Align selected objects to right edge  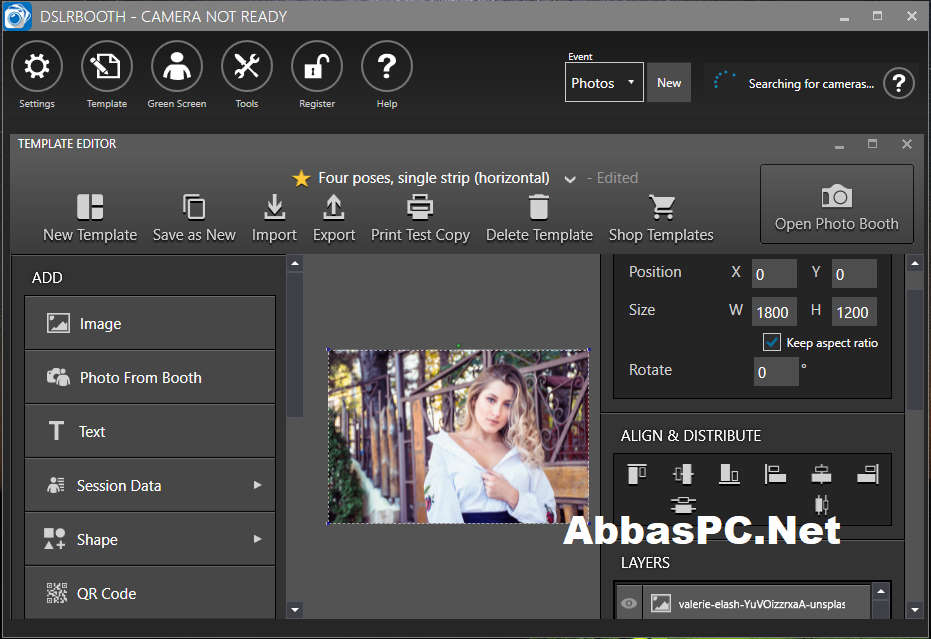tap(867, 474)
